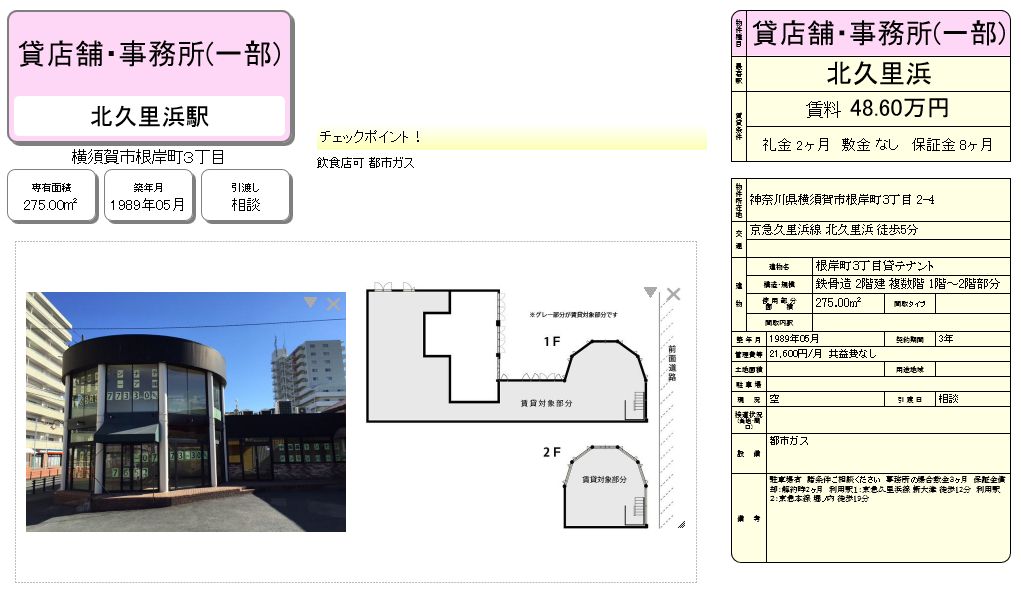Remove the floor plan with its X icon
The image size is (1021, 599).
tap(673, 294)
